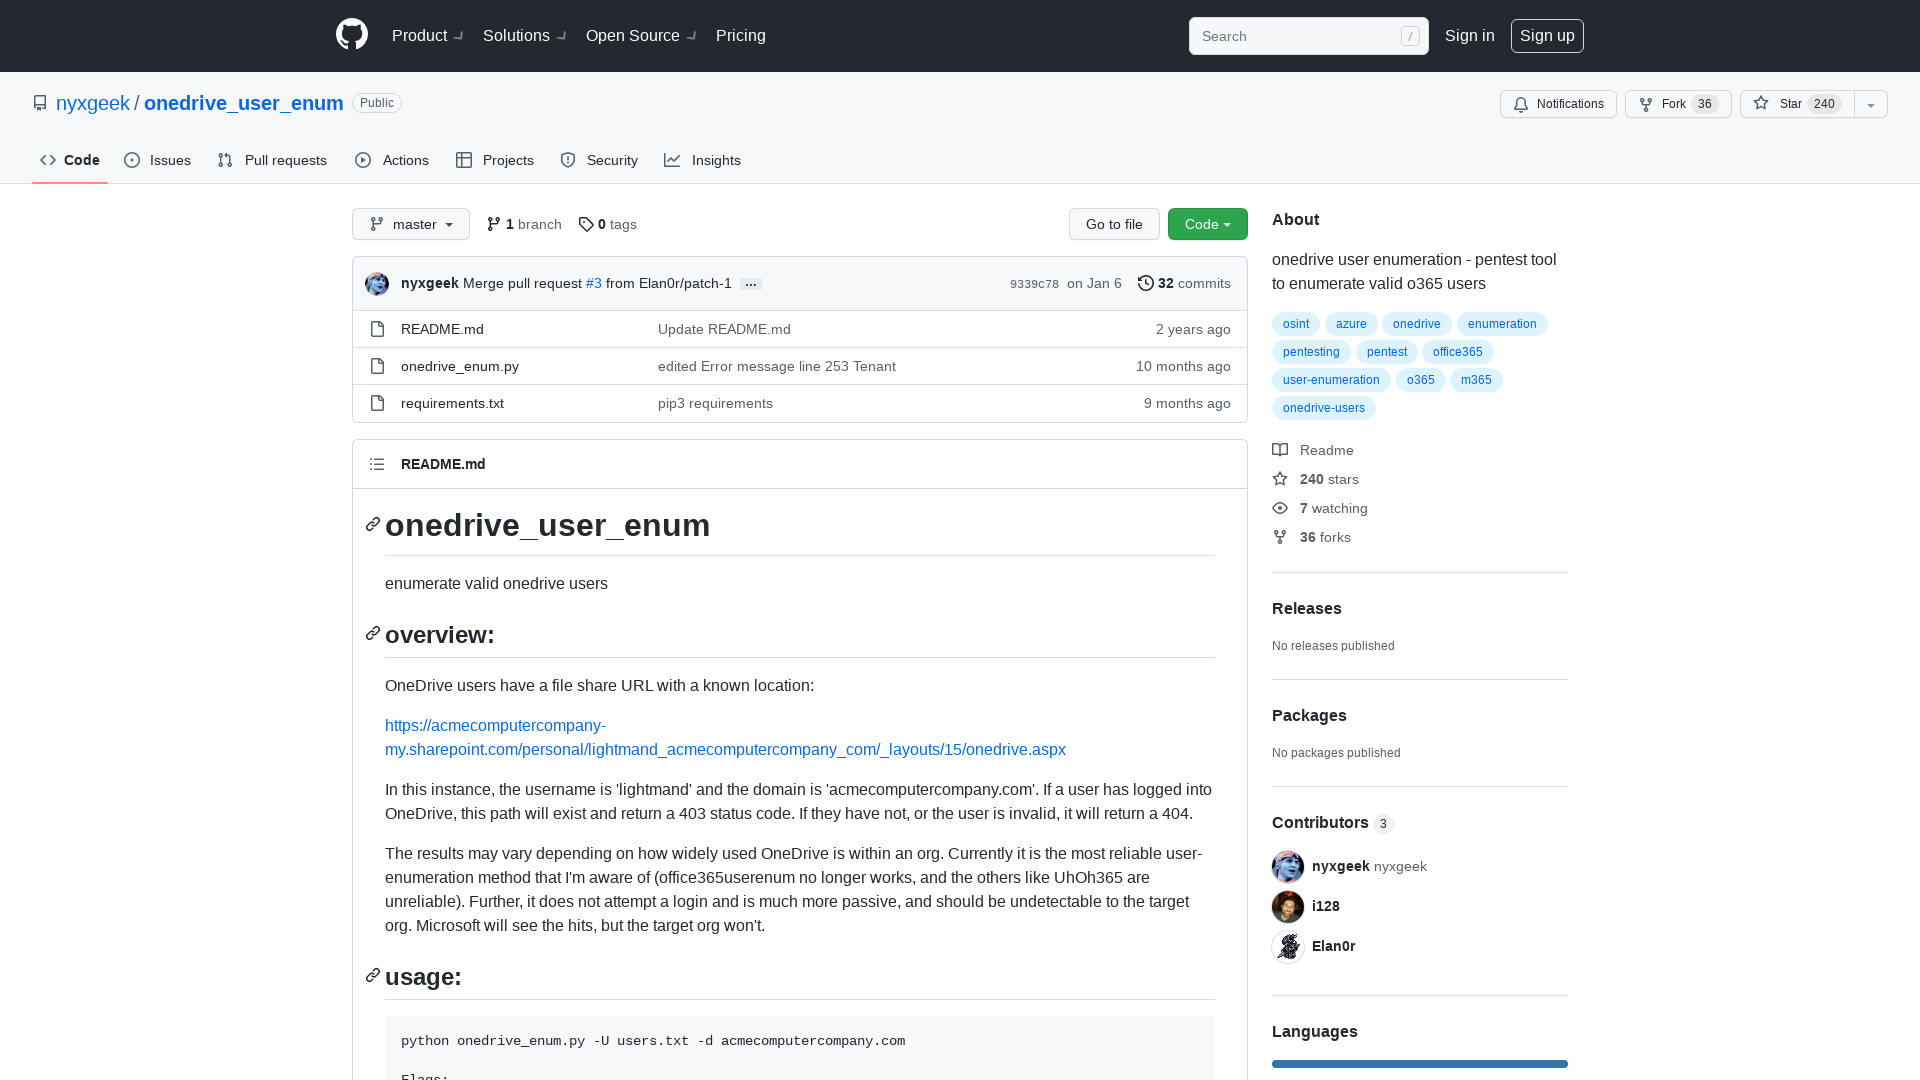Click the Sign up button
Viewport: 1920px width, 1080px height.
tap(1547, 35)
